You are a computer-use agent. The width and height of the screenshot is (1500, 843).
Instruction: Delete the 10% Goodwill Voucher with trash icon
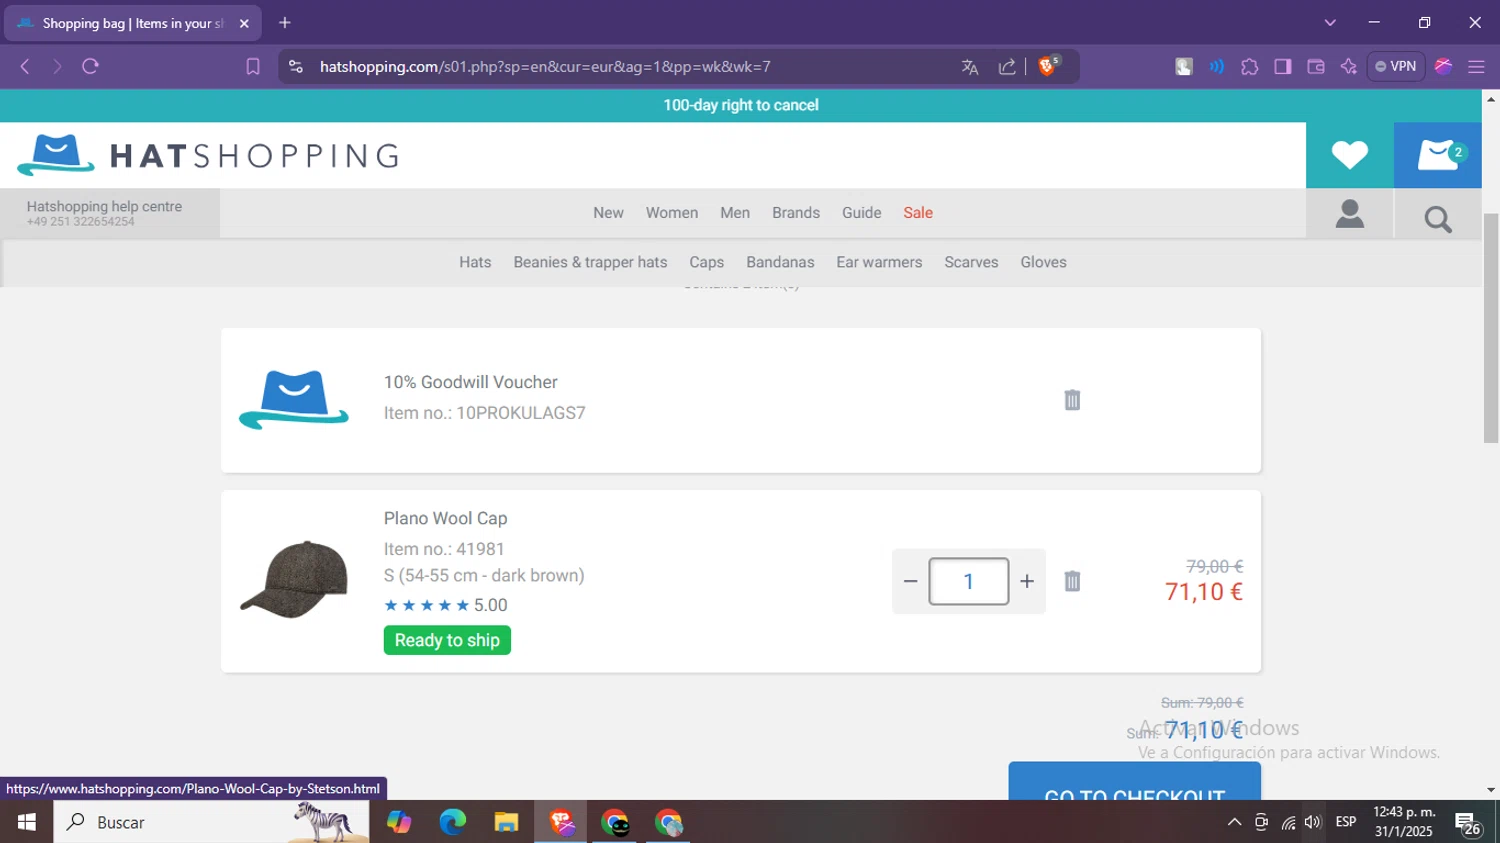[x=1072, y=400]
